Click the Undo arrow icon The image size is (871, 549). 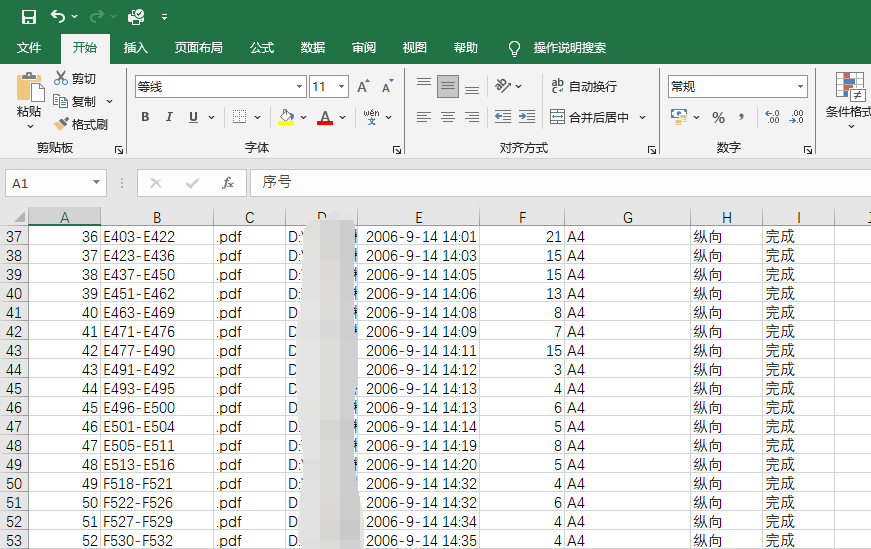58,16
